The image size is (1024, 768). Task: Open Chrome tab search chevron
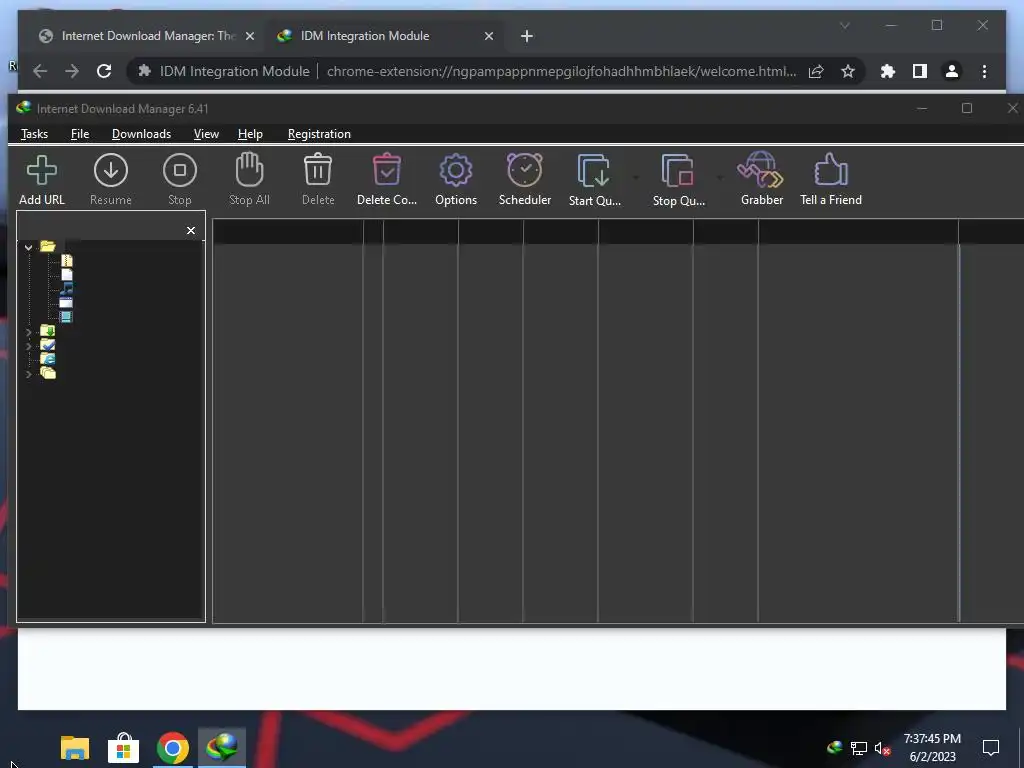[x=844, y=25]
